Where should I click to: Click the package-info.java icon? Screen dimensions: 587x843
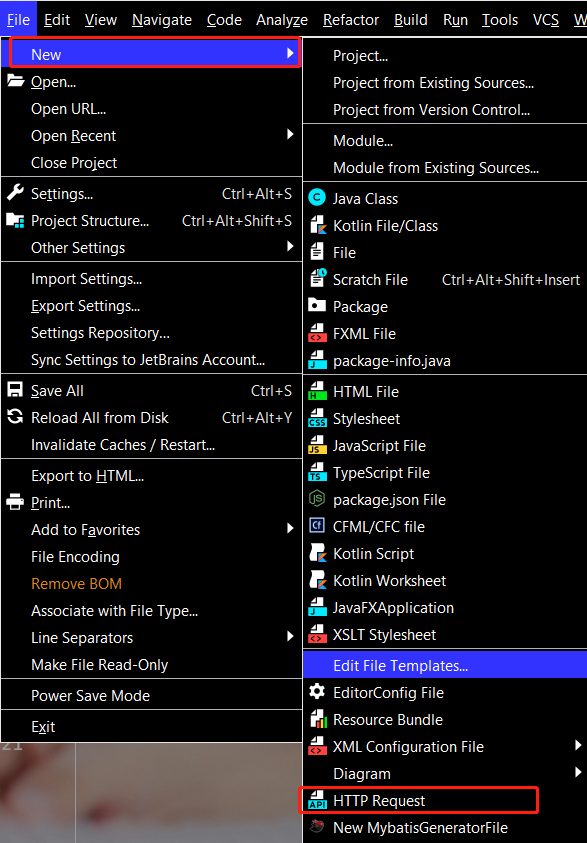tap(317, 360)
